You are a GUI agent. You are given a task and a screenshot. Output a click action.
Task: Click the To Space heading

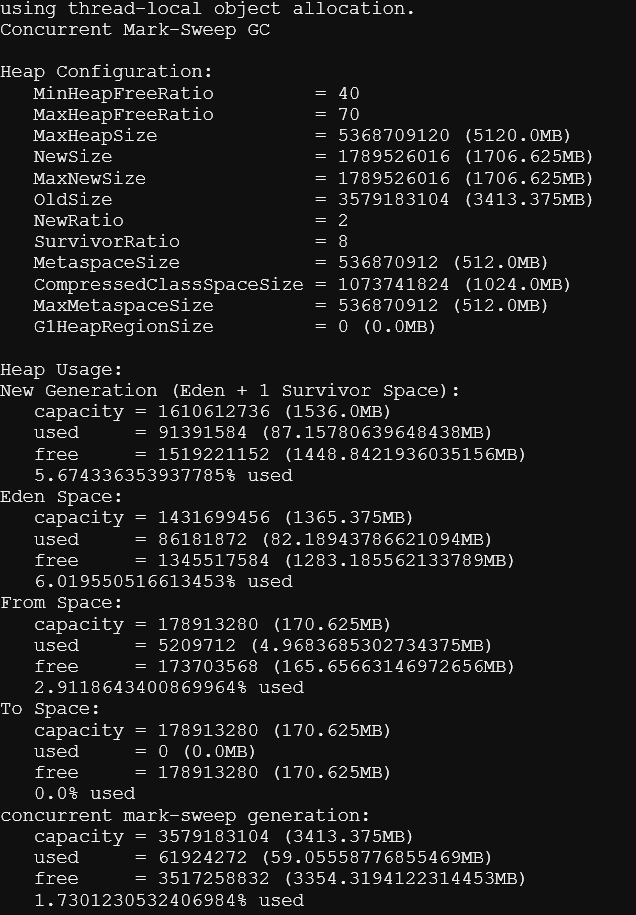click(50, 709)
